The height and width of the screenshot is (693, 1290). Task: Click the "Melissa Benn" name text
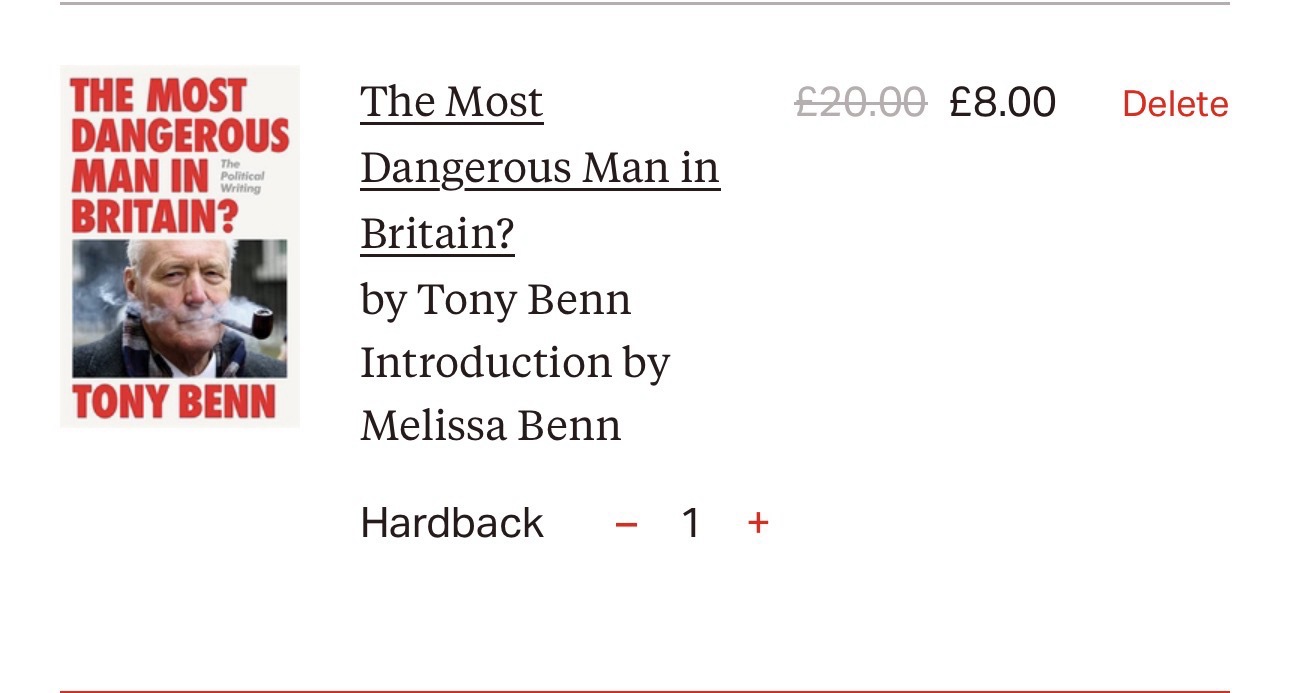click(x=491, y=426)
